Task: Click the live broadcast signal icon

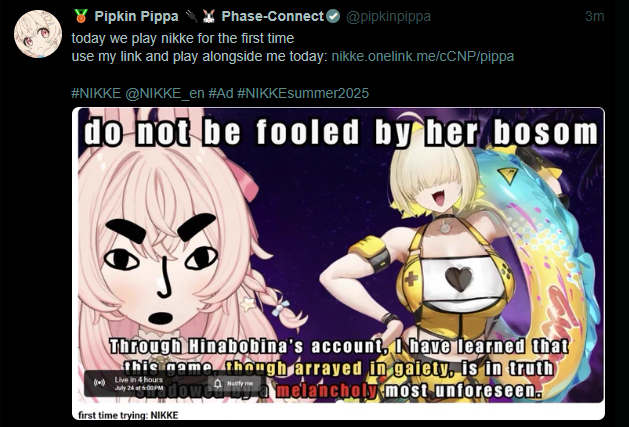Action: pyautogui.click(x=99, y=382)
